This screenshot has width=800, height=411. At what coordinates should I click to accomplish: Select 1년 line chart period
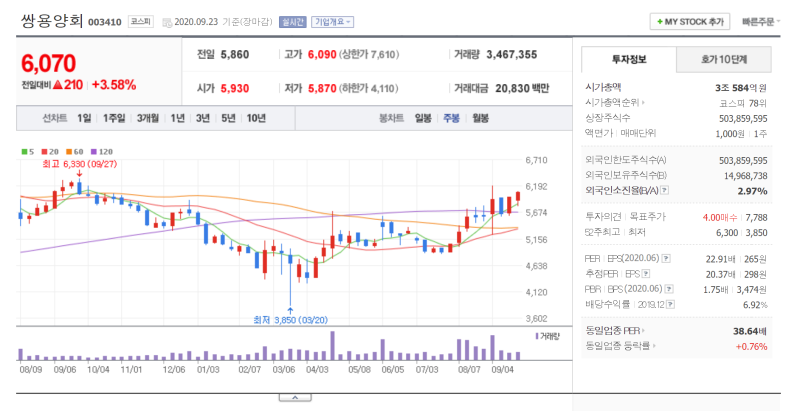tap(178, 118)
